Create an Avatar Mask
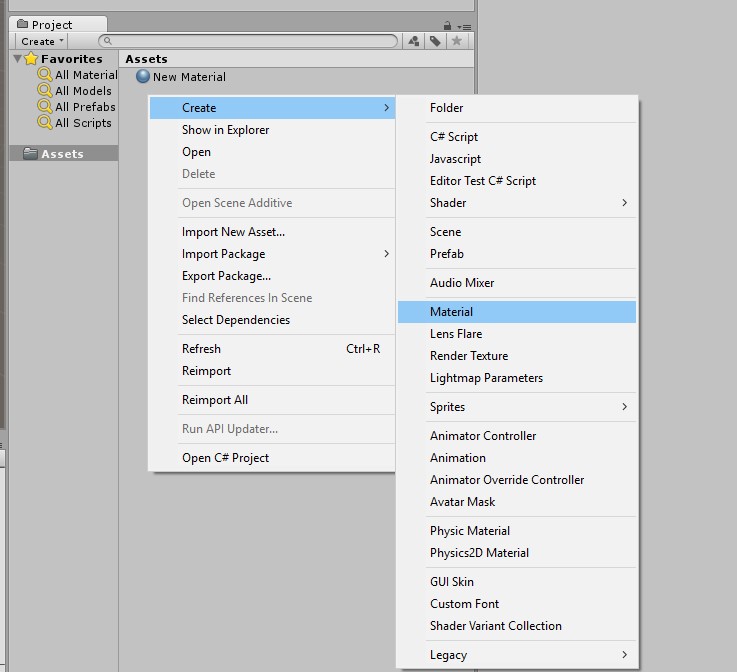This screenshot has width=737, height=672. click(x=517, y=502)
